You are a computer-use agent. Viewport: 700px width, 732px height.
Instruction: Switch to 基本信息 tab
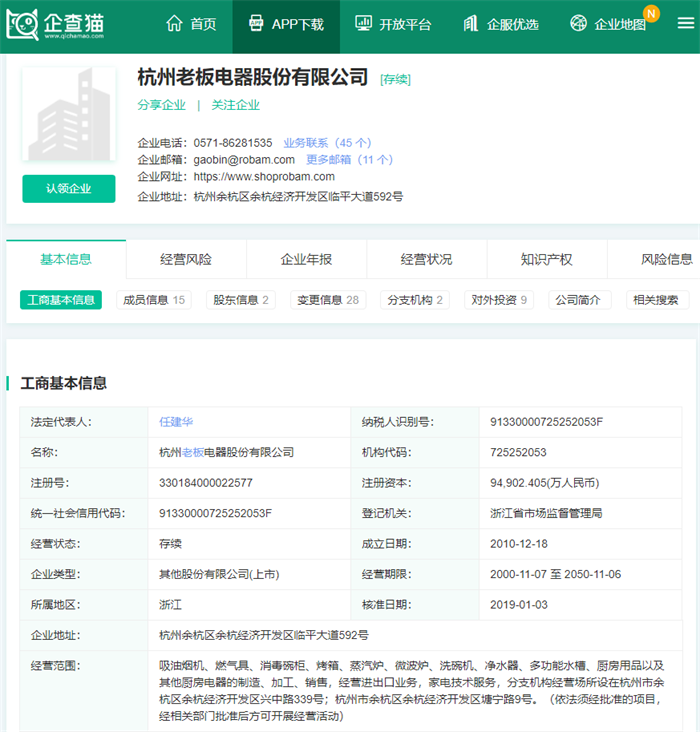66,259
